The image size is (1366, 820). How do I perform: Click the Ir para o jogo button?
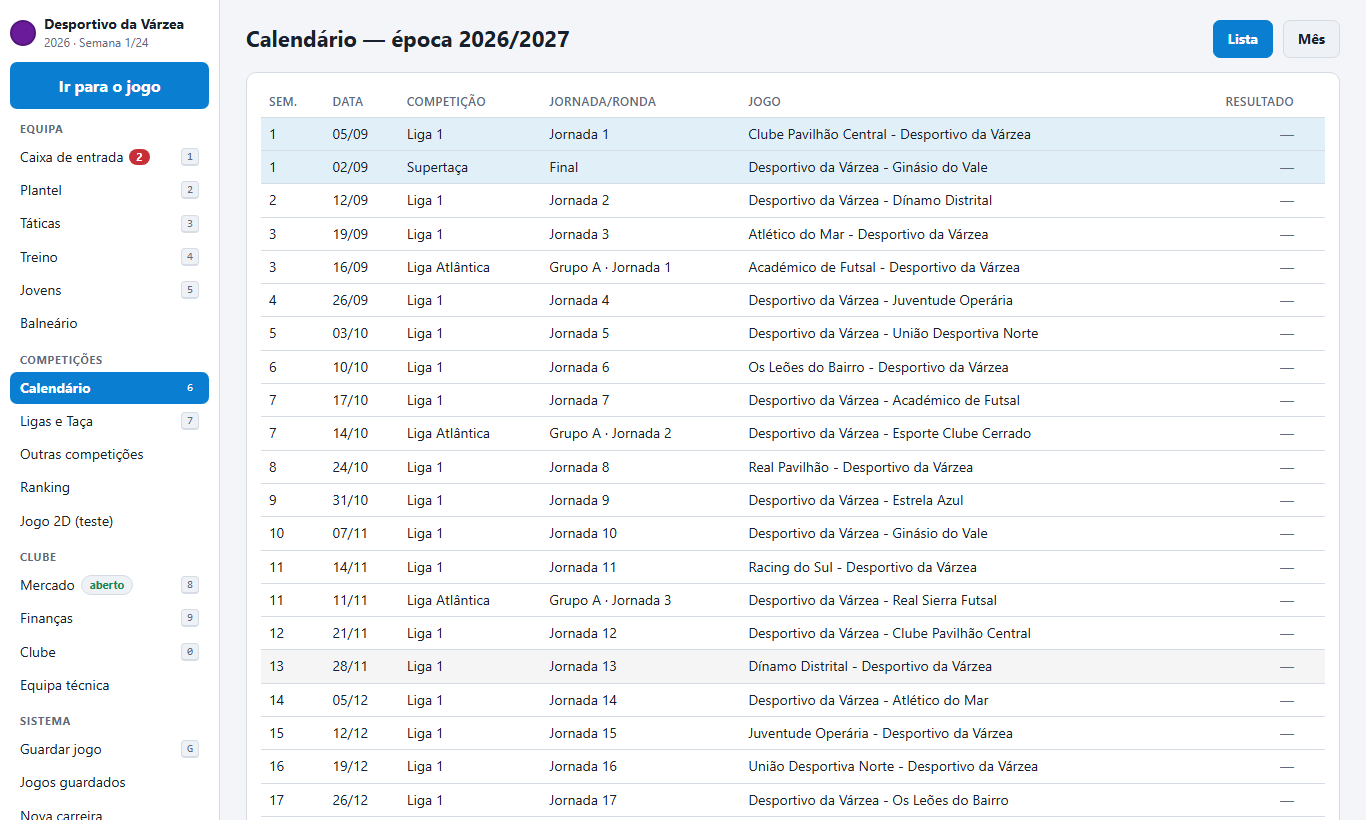click(109, 86)
